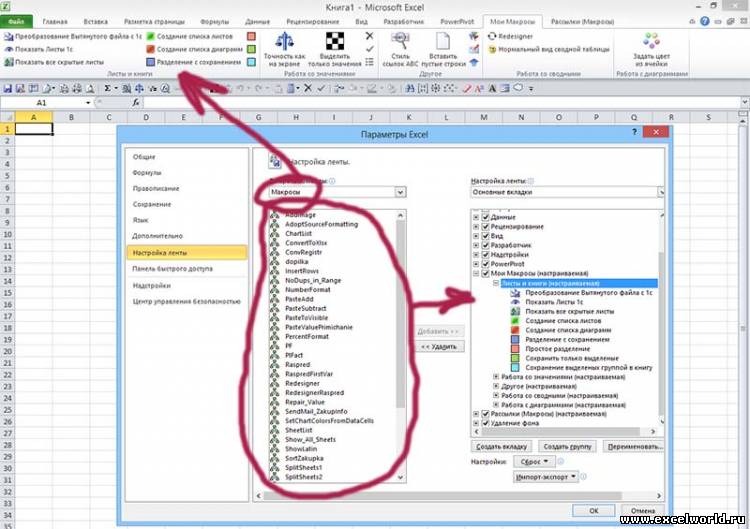Toggle the 'Надстройки' tab checkbox
Image resolution: width=750 pixels, height=529 pixels.
pos(485,255)
